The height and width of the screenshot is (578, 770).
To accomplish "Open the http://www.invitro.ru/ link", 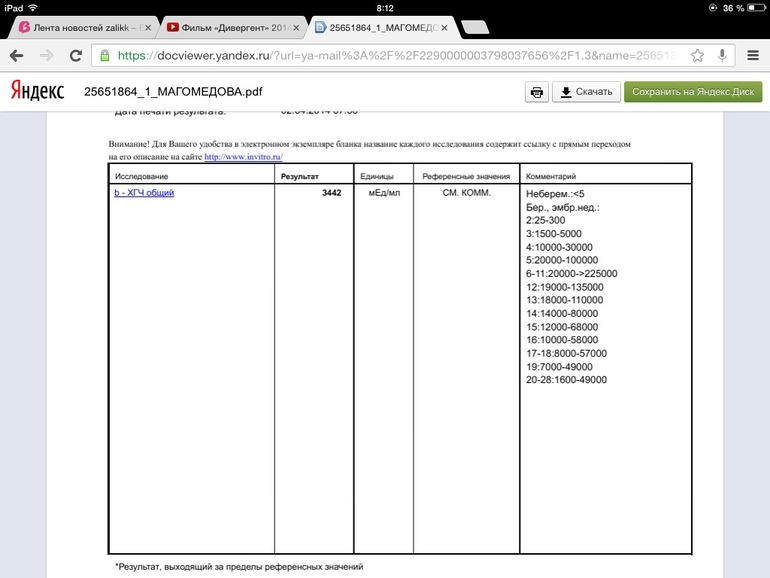I will point(244,157).
